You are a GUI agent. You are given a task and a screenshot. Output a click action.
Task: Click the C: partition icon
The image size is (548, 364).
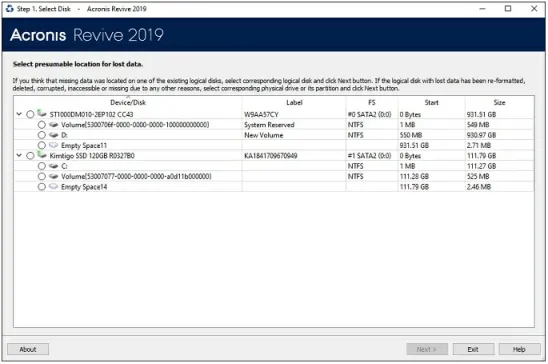(x=53, y=166)
